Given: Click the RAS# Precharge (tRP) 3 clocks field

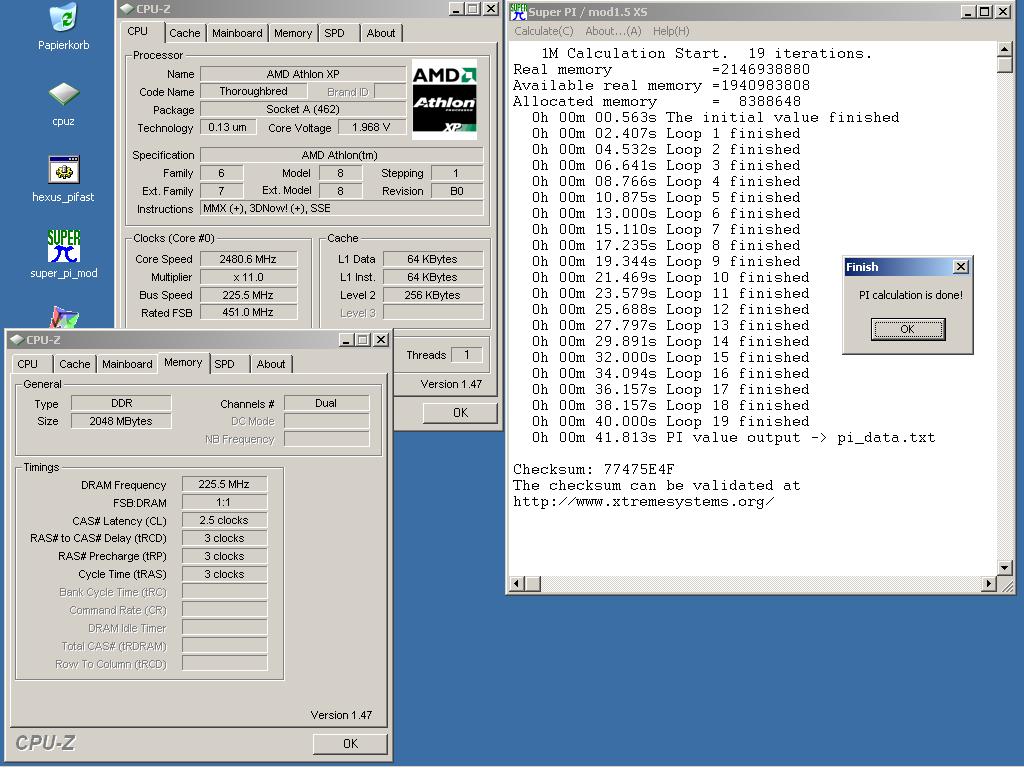Looking at the screenshot, I should [224, 556].
